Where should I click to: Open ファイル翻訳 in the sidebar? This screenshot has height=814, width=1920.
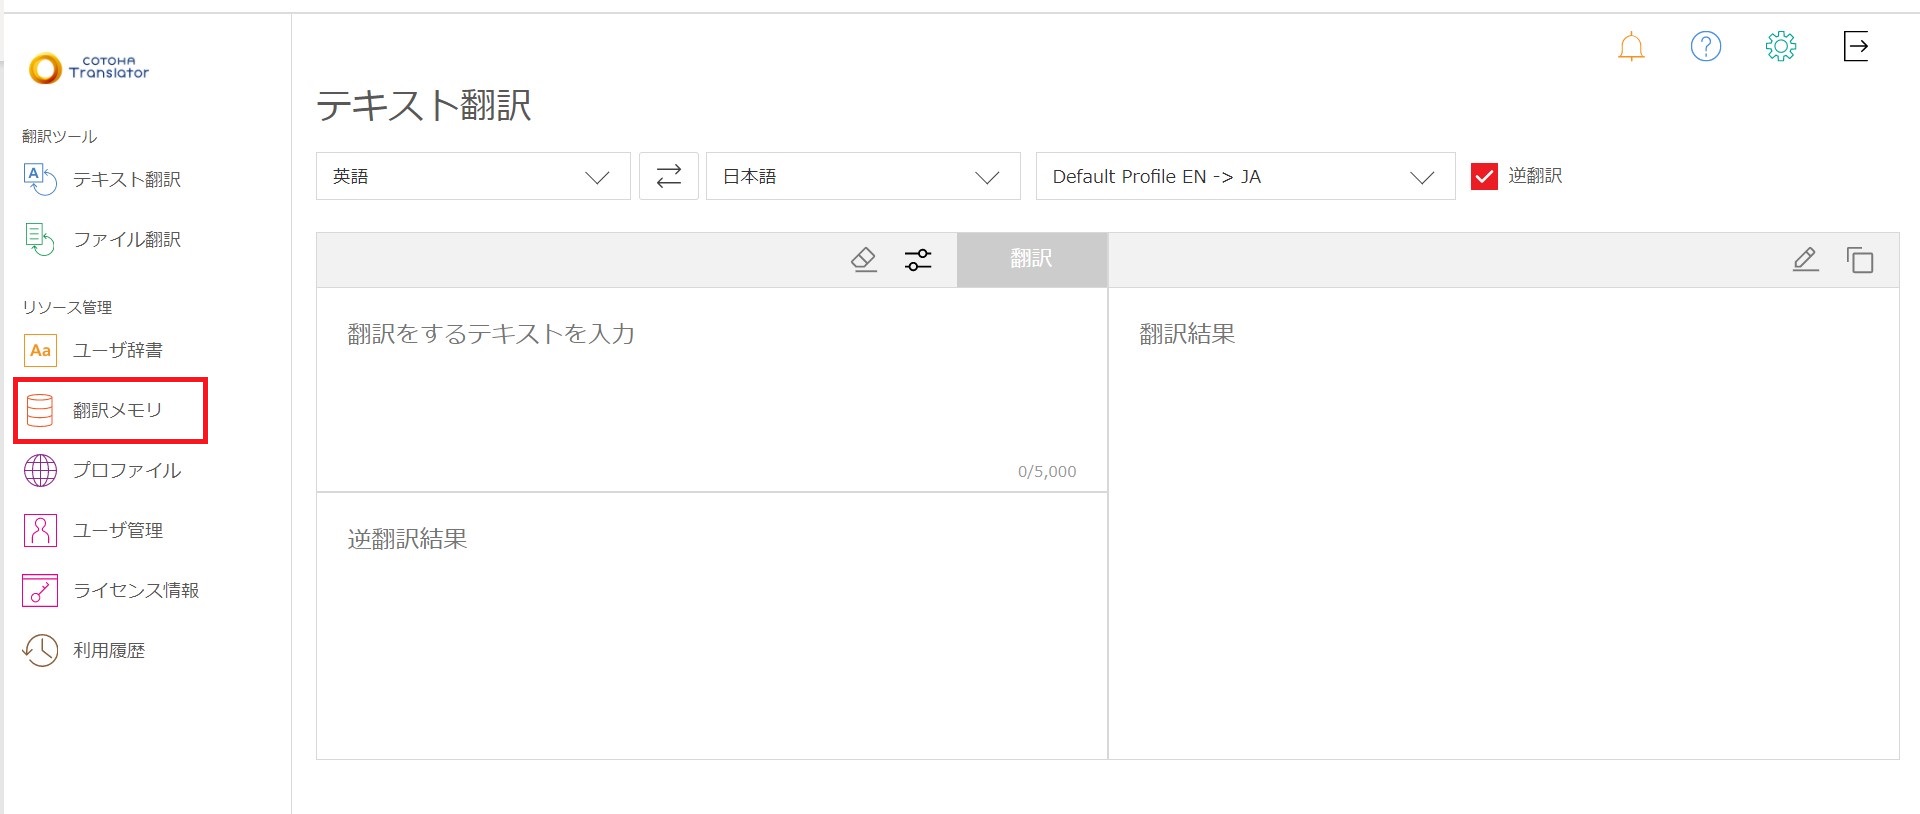click(126, 240)
